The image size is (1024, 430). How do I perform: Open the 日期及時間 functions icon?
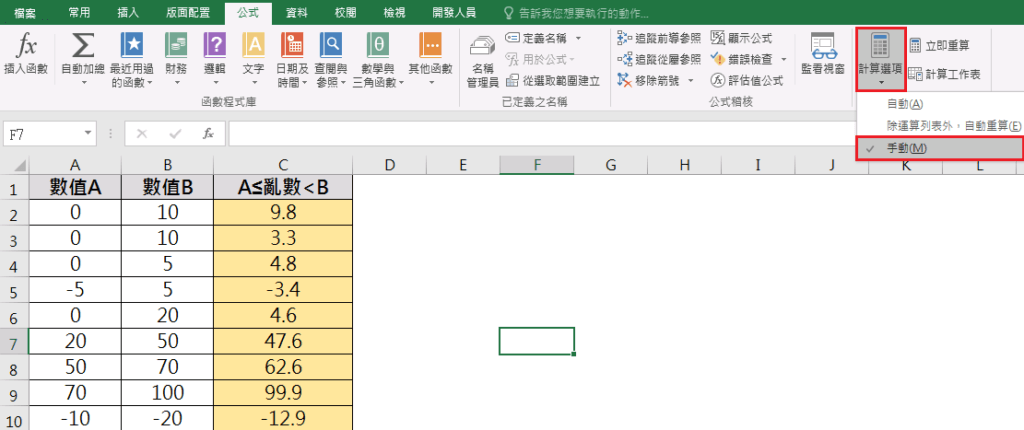[292, 46]
